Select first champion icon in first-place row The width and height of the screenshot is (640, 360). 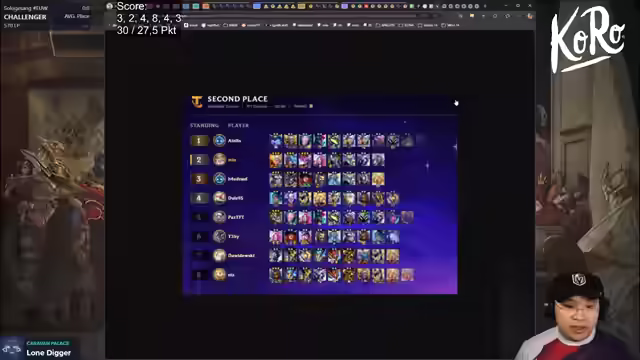(x=276, y=141)
